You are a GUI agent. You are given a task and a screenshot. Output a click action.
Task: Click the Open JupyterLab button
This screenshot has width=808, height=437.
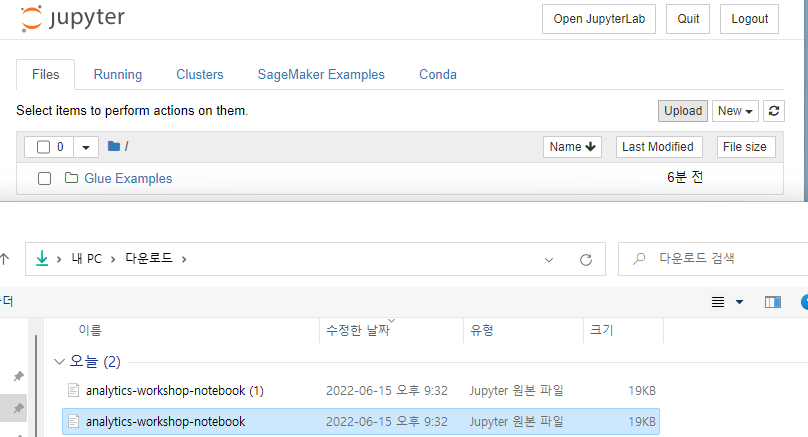[599, 19]
